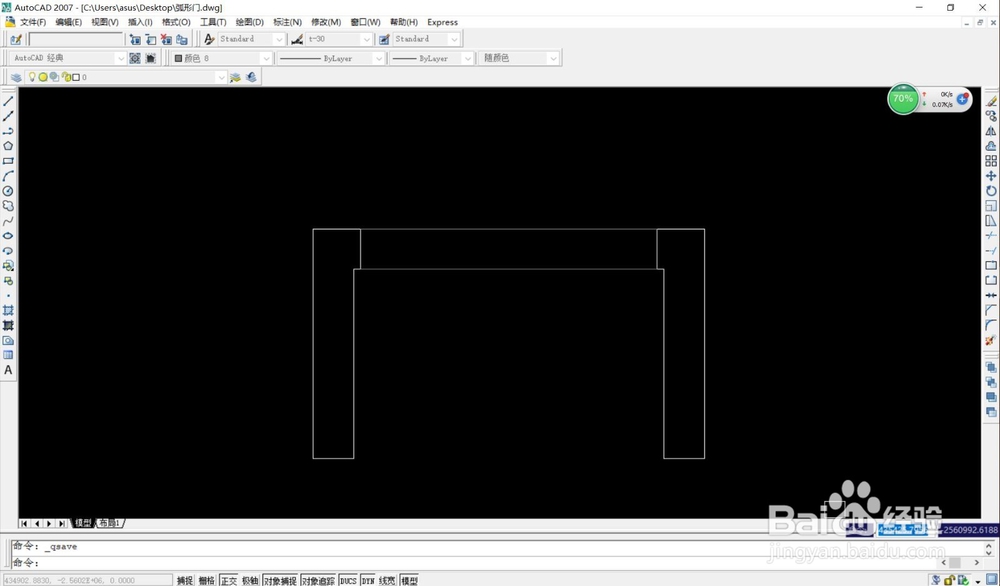Switch to the 布局1 layout tab

(x=109, y=524)
